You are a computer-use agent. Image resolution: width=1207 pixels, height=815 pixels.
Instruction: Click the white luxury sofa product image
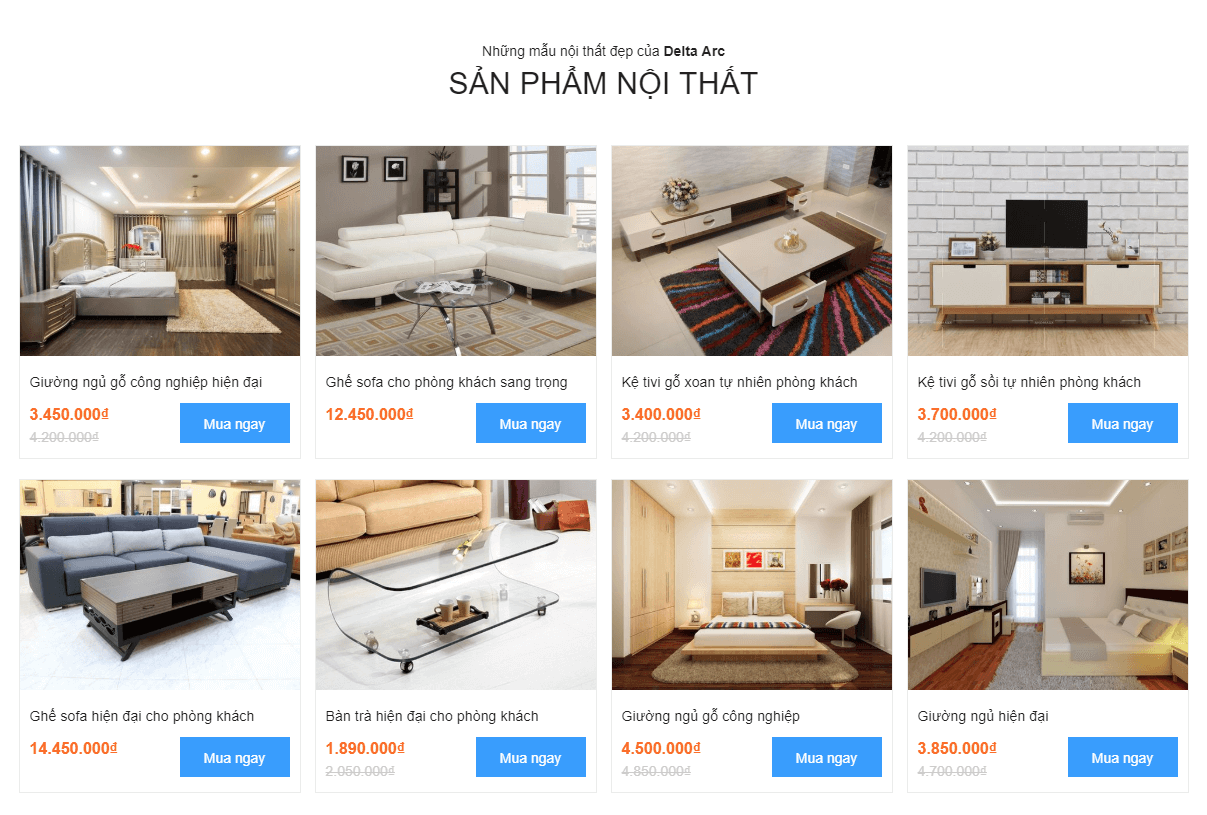[x=456, y=251]
